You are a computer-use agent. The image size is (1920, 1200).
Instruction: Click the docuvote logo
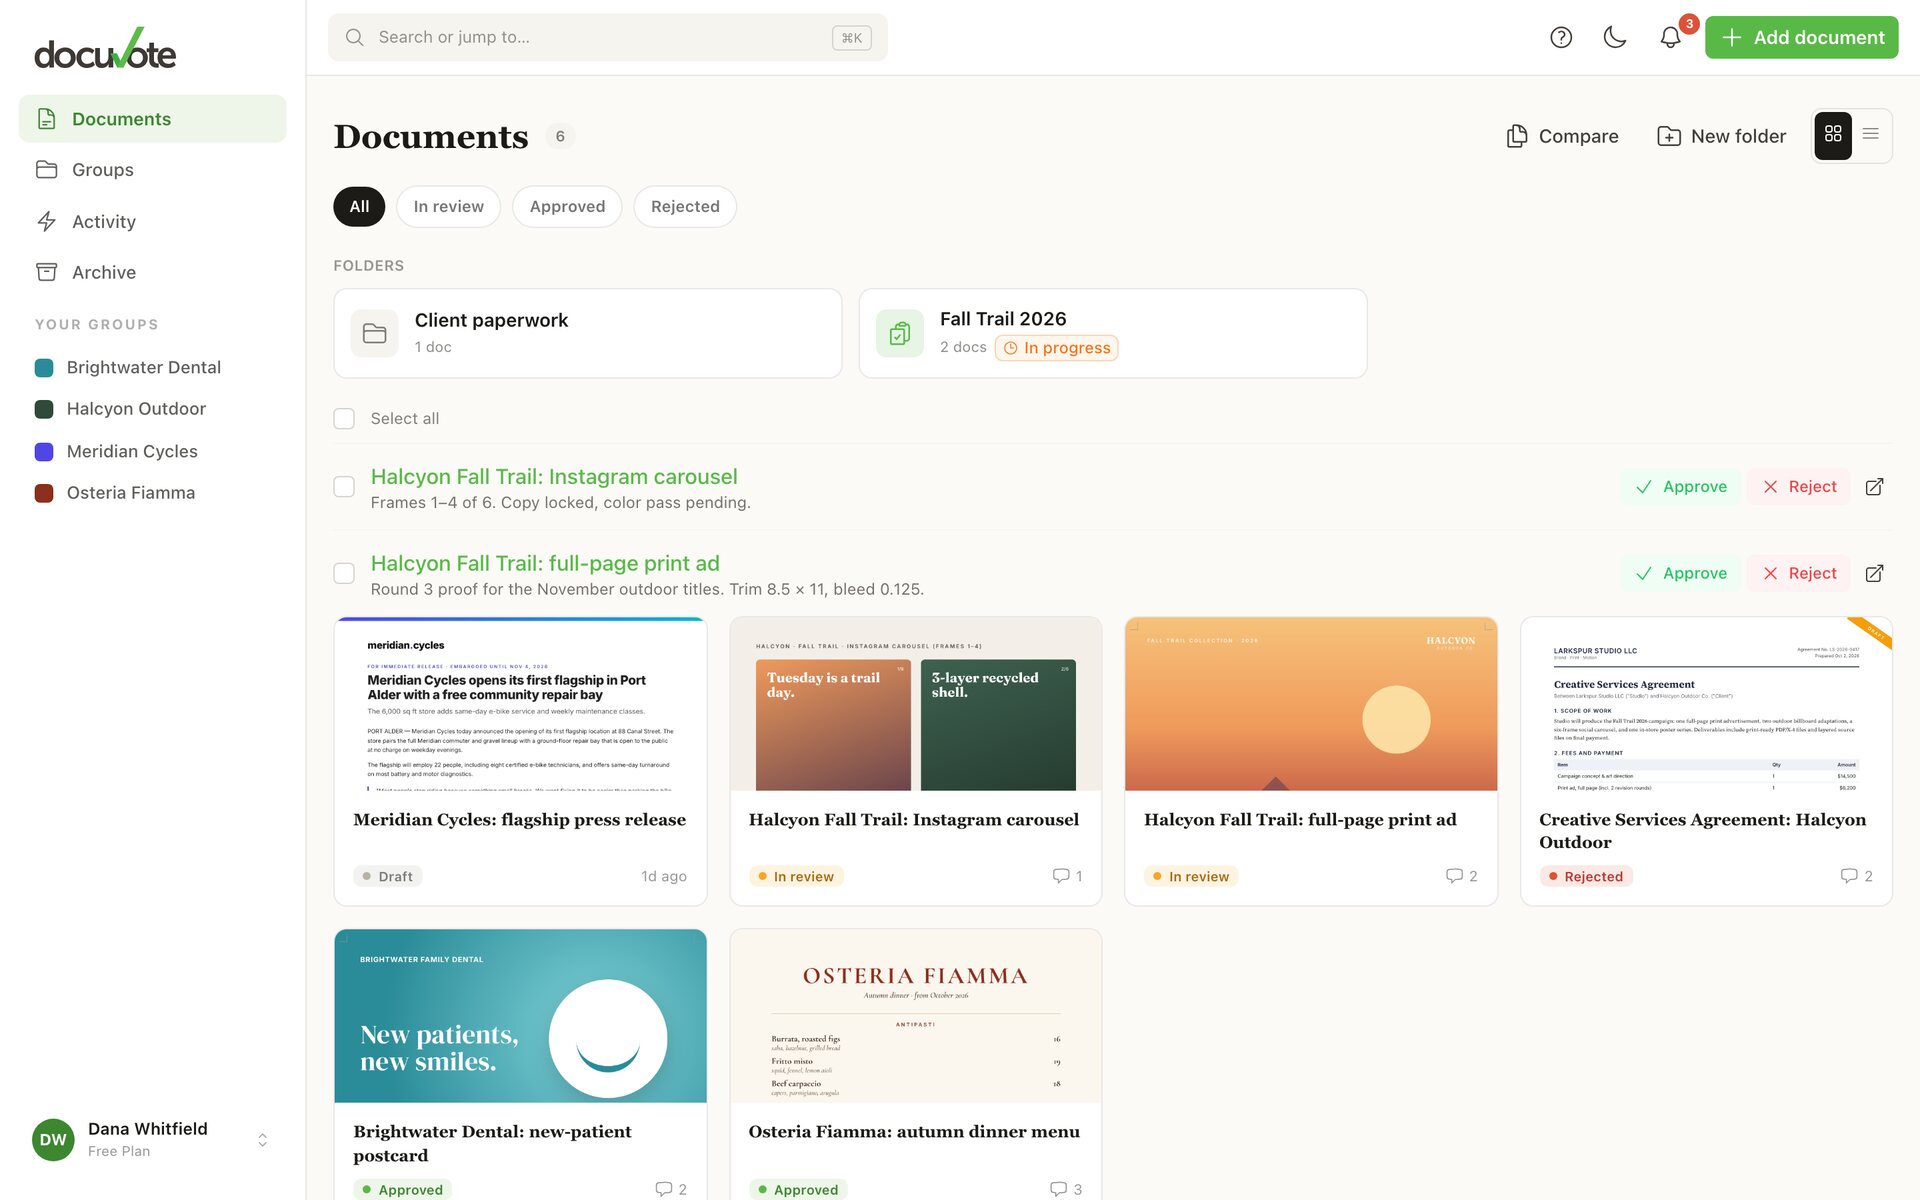[x=105, y=50]
